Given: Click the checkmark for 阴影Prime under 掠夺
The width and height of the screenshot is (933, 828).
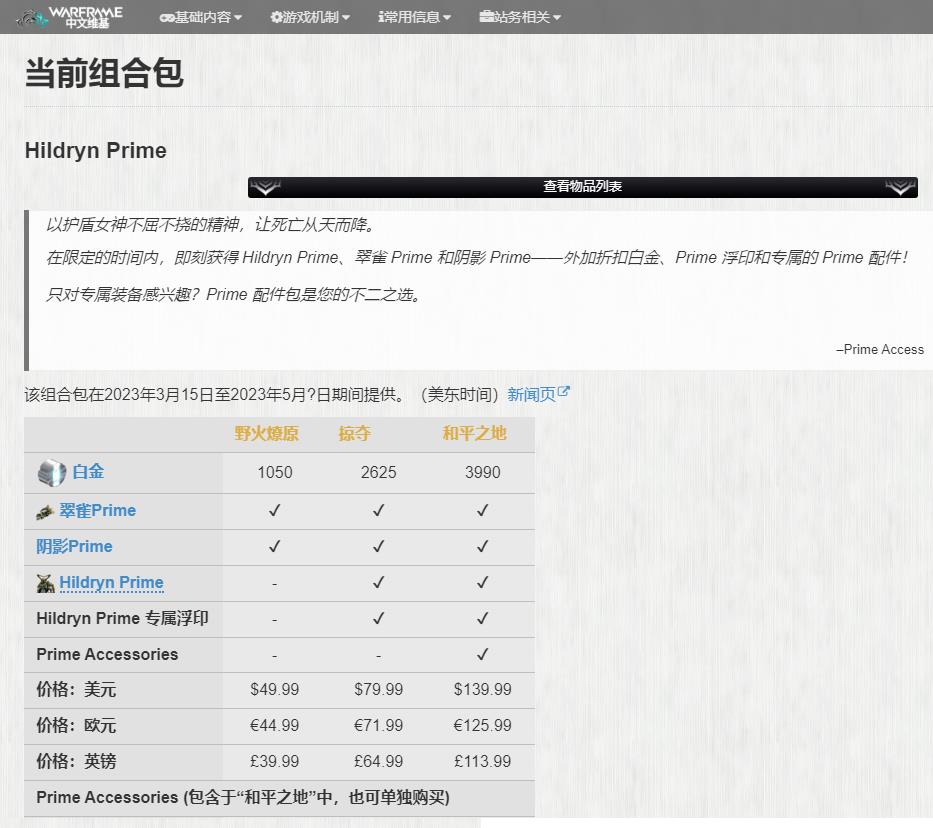Looking at the screenshot, I should (378, 546).
